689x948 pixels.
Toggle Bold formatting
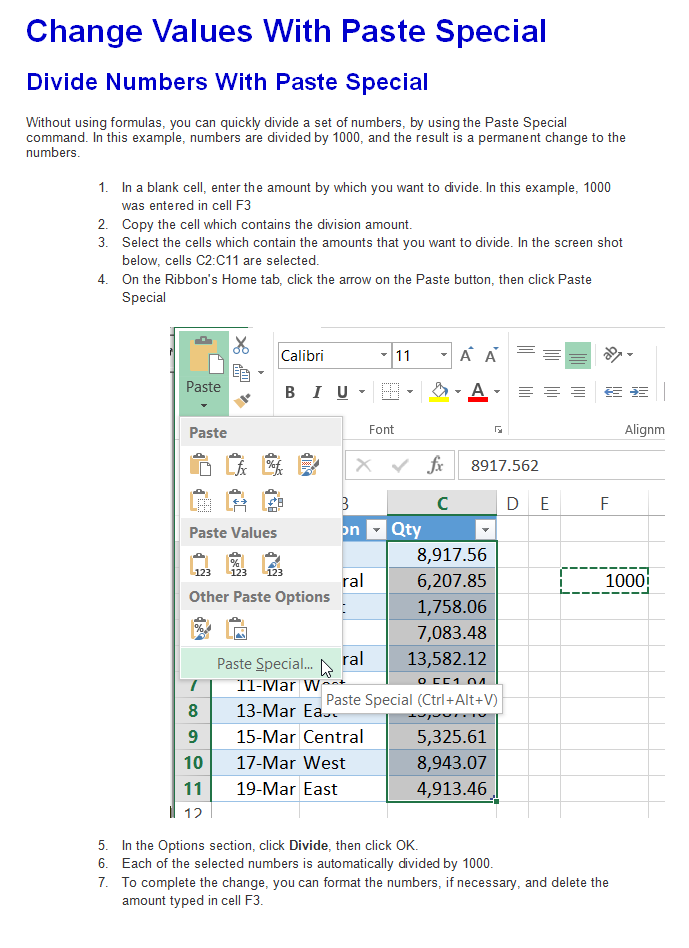pyautogui.click(x=290, y=392)
